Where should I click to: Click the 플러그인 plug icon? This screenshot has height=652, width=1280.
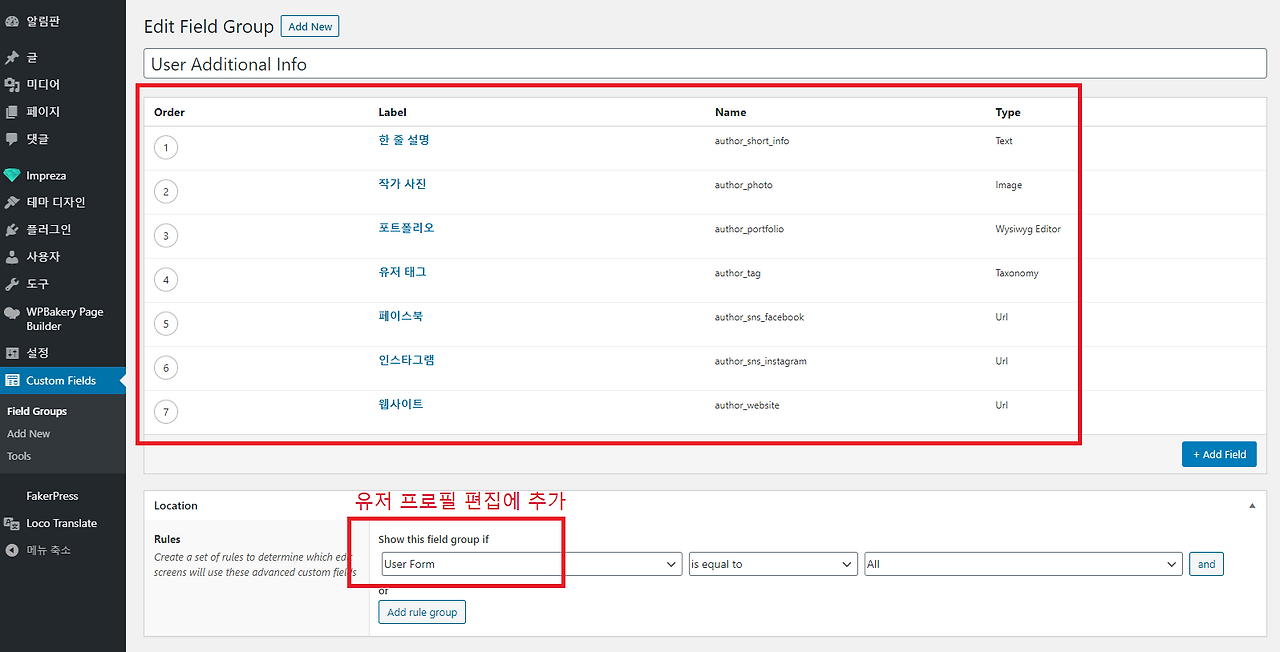click(x=12, y=230)
